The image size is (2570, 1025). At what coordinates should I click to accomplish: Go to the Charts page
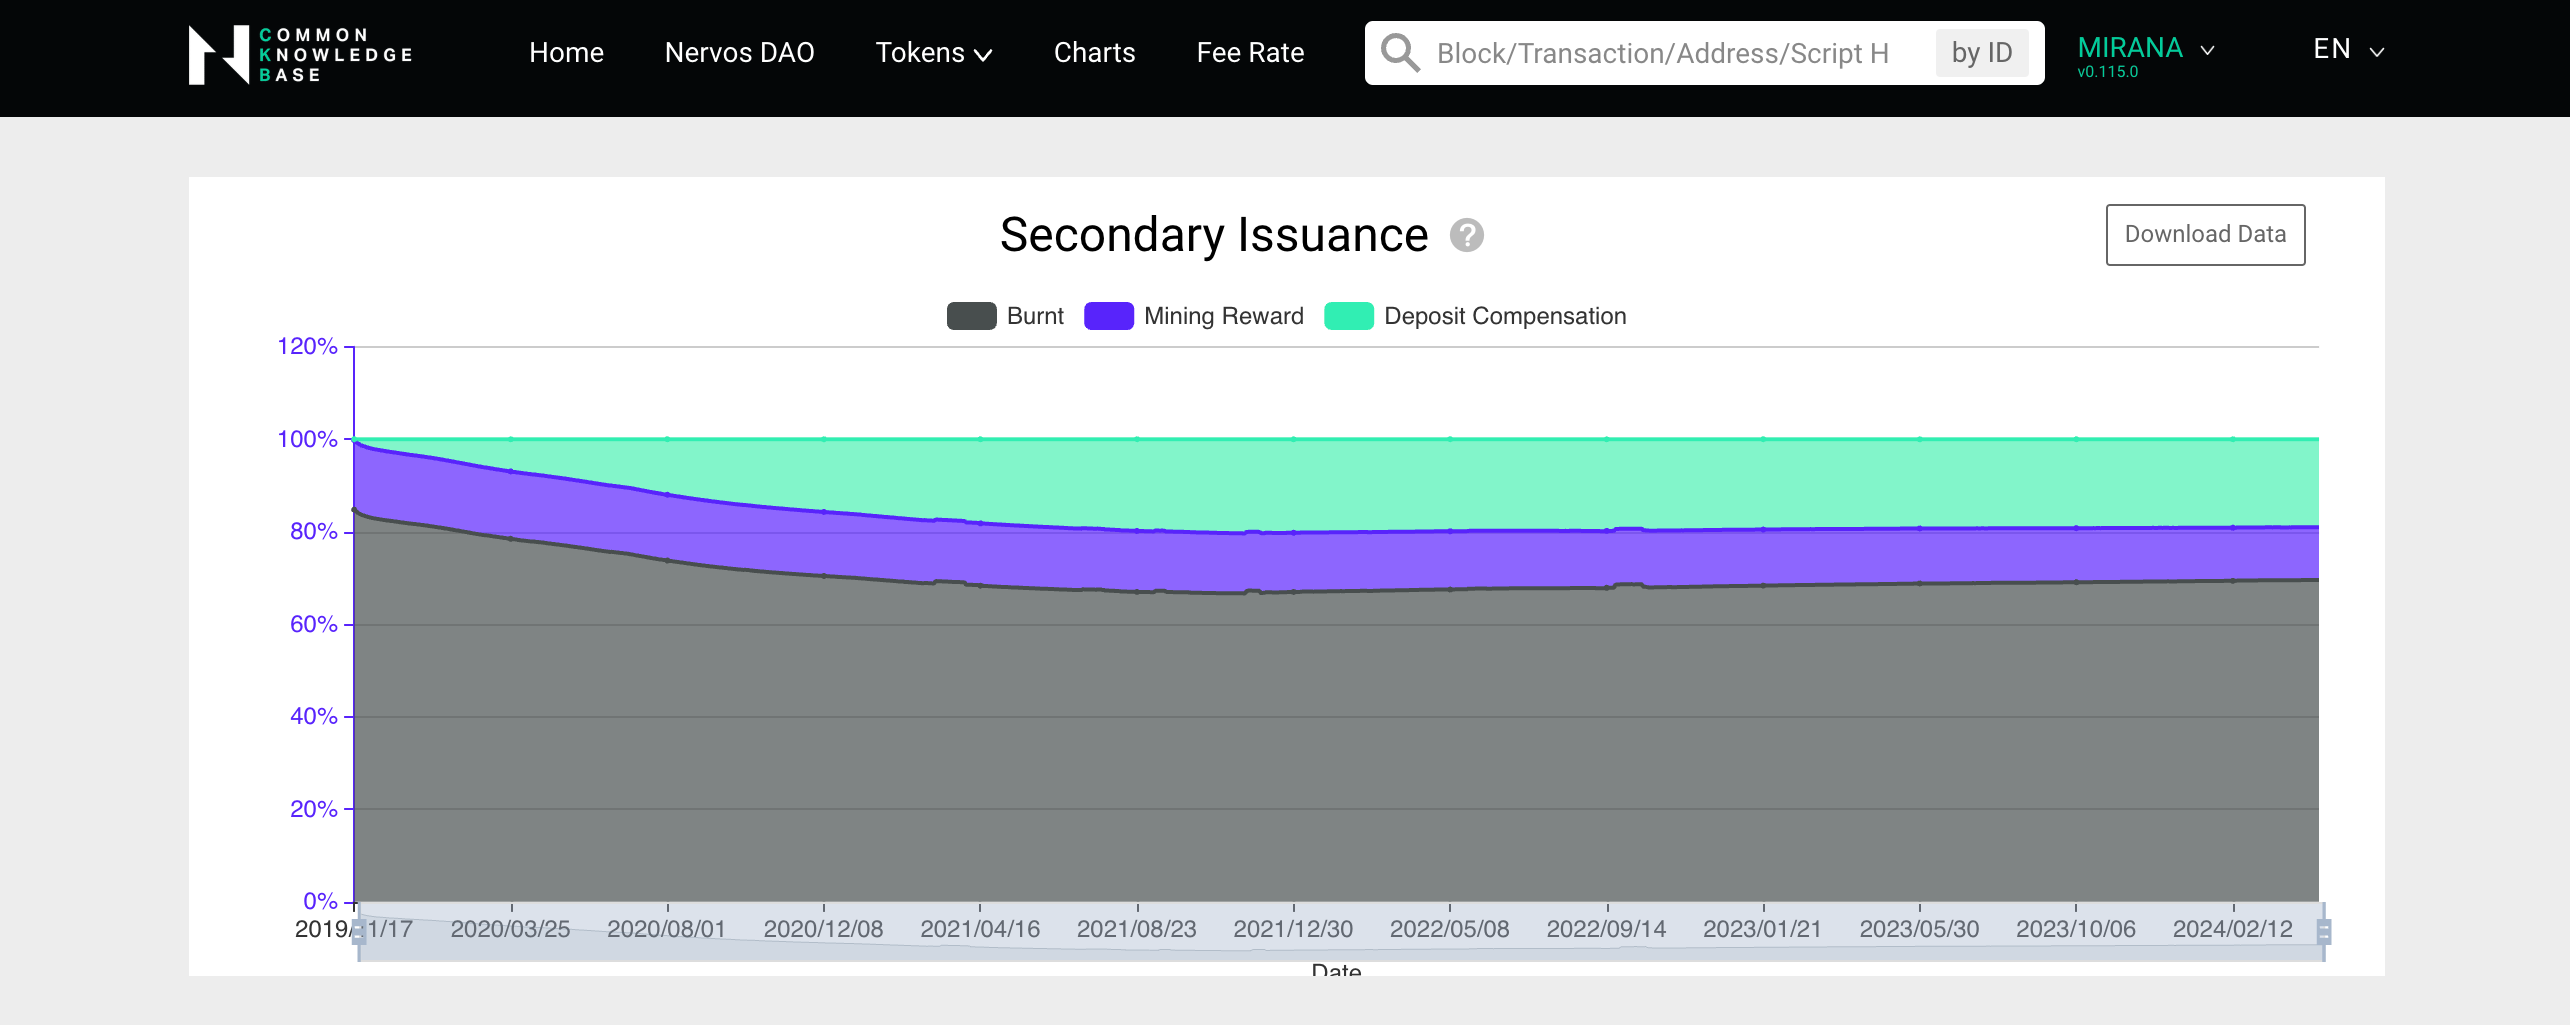click(x=1094, y=52)
